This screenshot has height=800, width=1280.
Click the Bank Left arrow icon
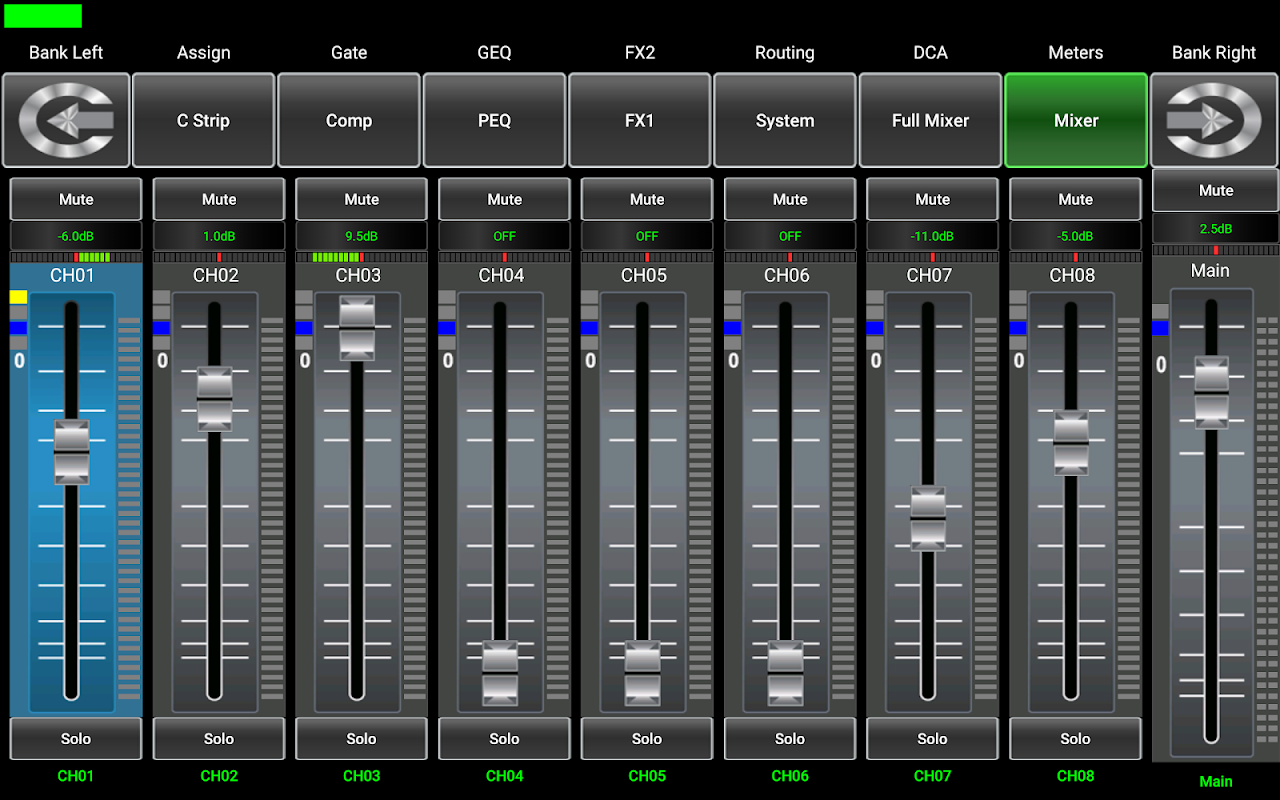pos(66,120)
